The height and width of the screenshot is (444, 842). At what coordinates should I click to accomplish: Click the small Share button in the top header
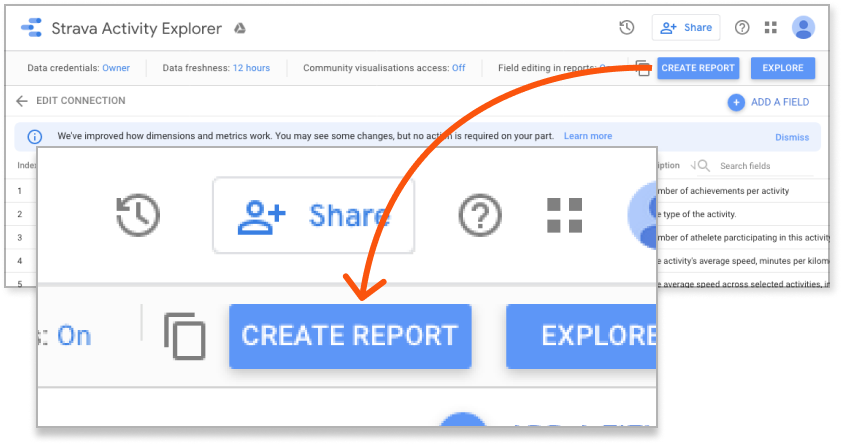point(686,27)
